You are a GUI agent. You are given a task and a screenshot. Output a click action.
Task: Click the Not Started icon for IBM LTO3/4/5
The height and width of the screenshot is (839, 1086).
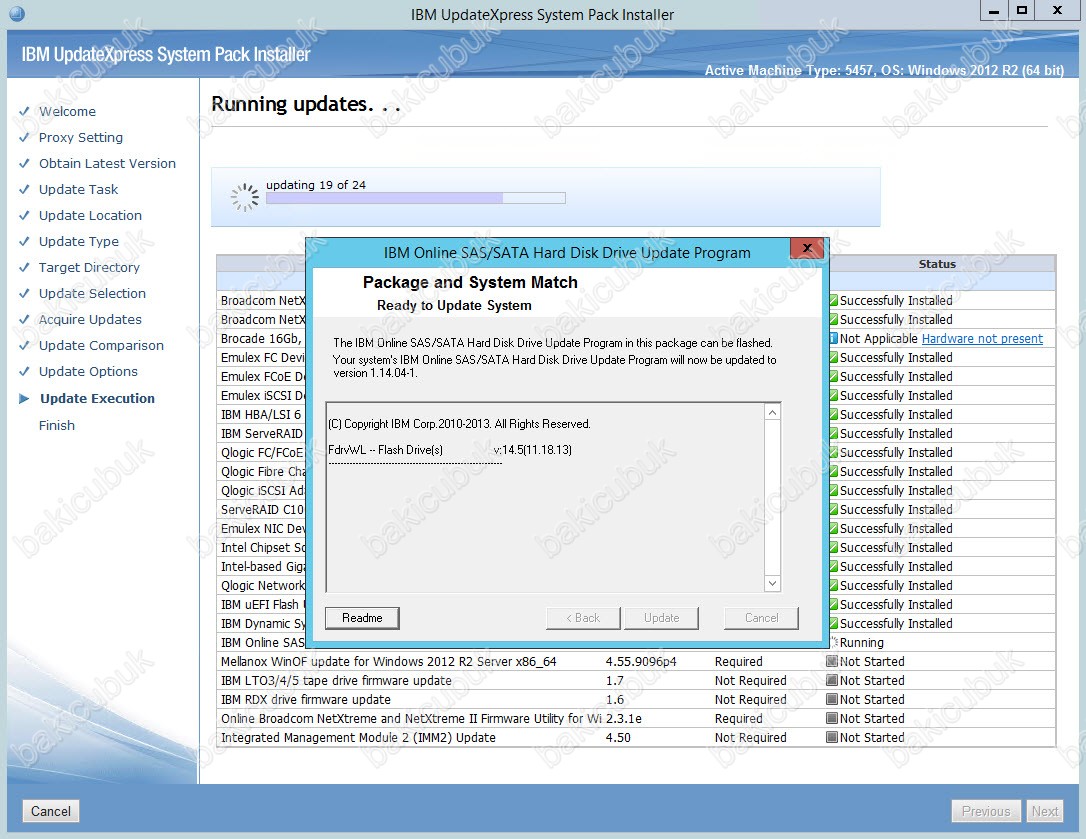[833, 680]
